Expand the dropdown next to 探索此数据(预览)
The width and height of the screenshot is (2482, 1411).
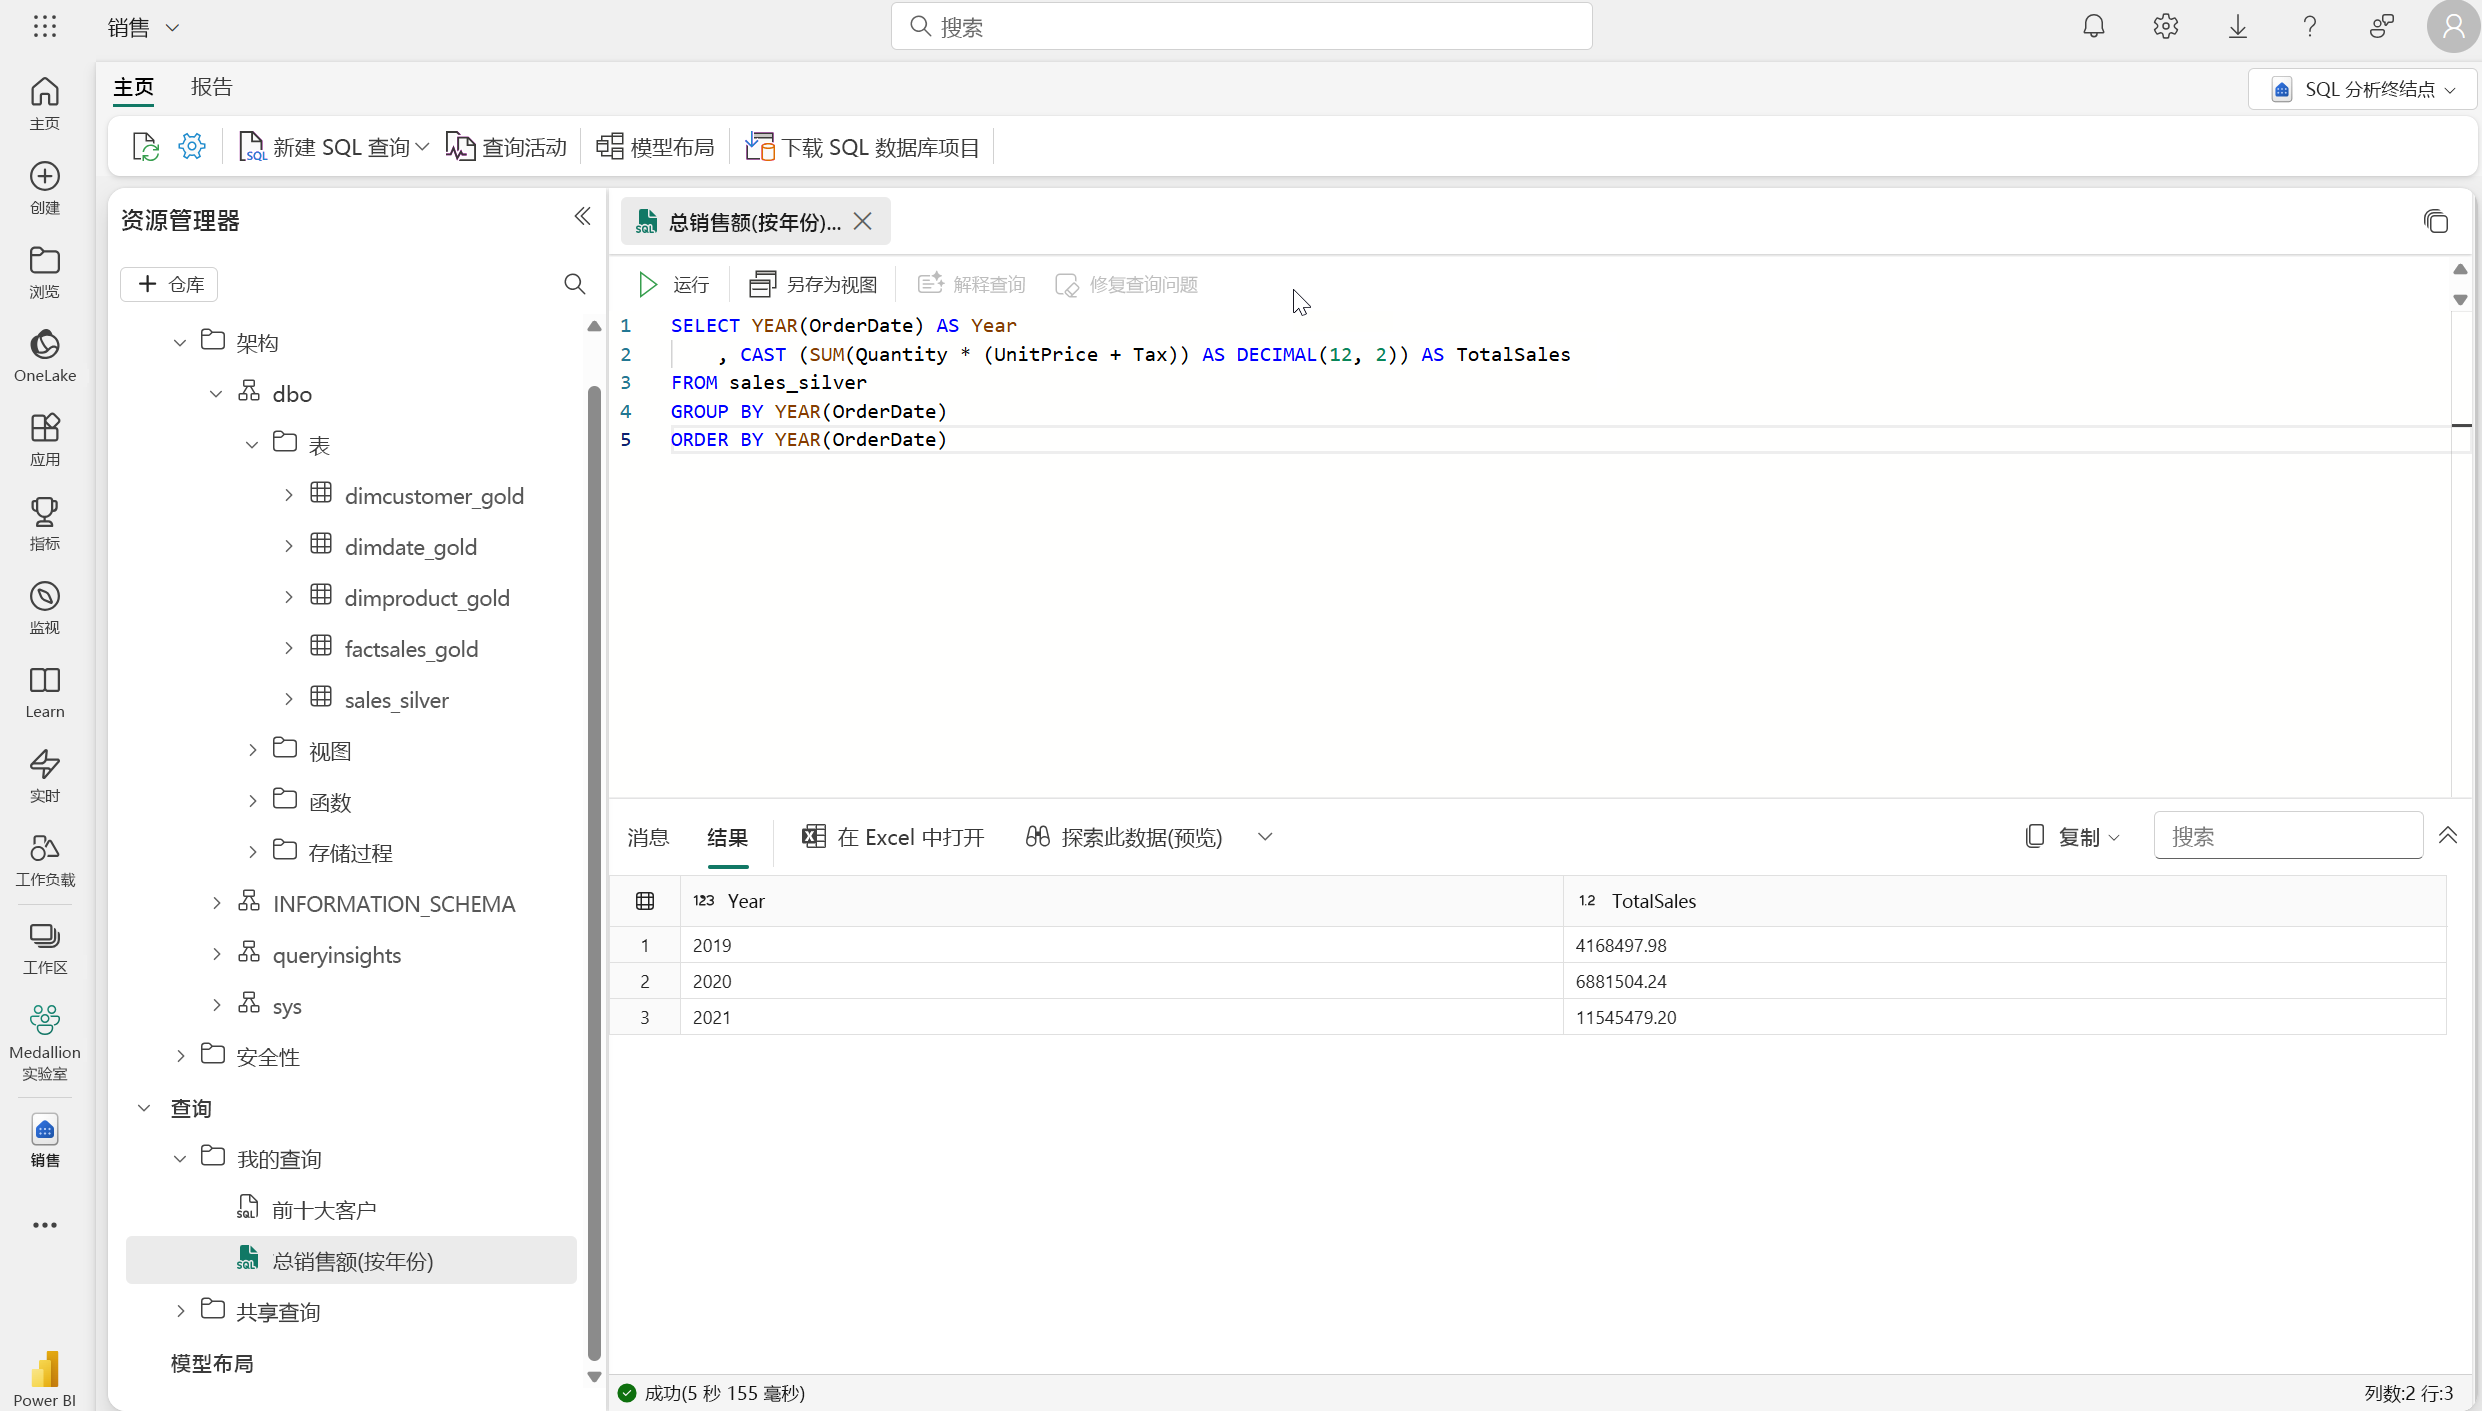[1265, 837]
